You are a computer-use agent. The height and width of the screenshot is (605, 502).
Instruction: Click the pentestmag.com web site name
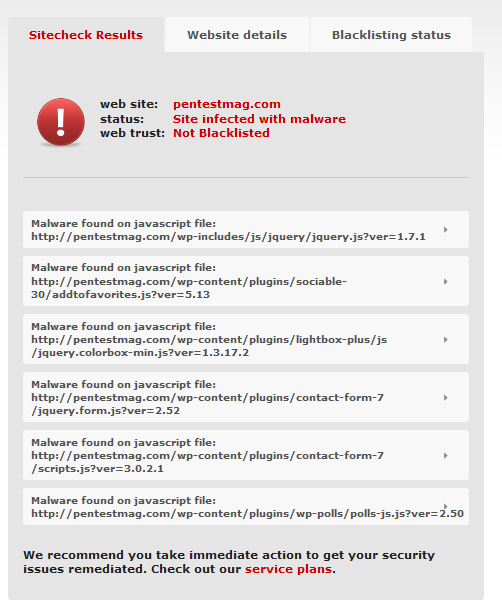227,104
